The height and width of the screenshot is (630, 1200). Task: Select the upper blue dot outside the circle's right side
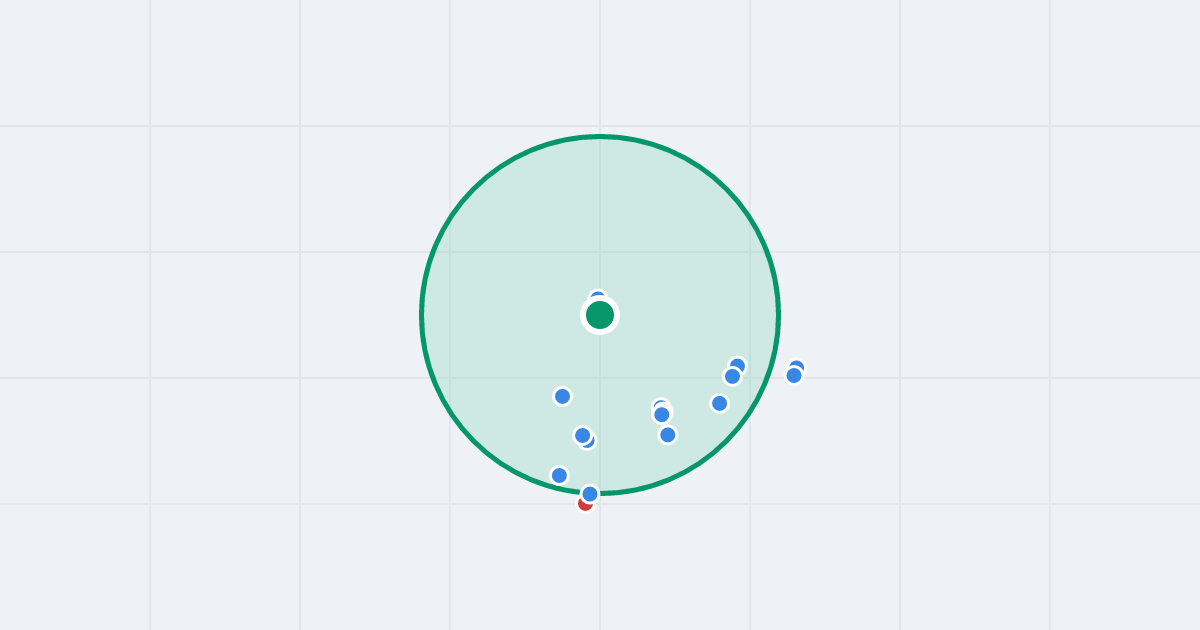(x=797, y=366)
